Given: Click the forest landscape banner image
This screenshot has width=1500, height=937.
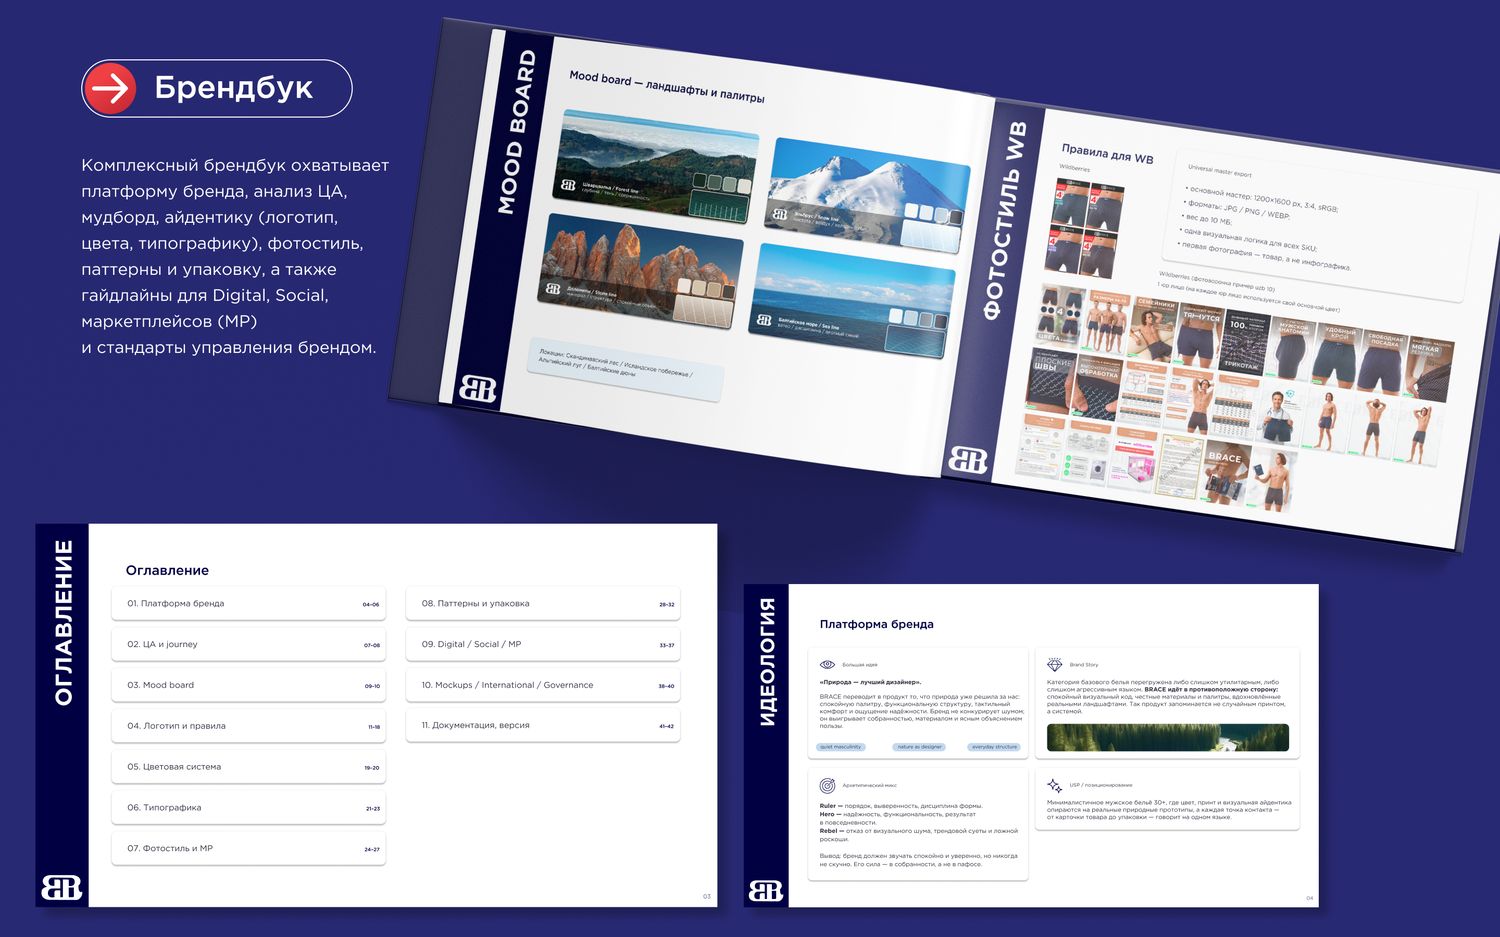Looking at the screenshot, I should 1167,737.
